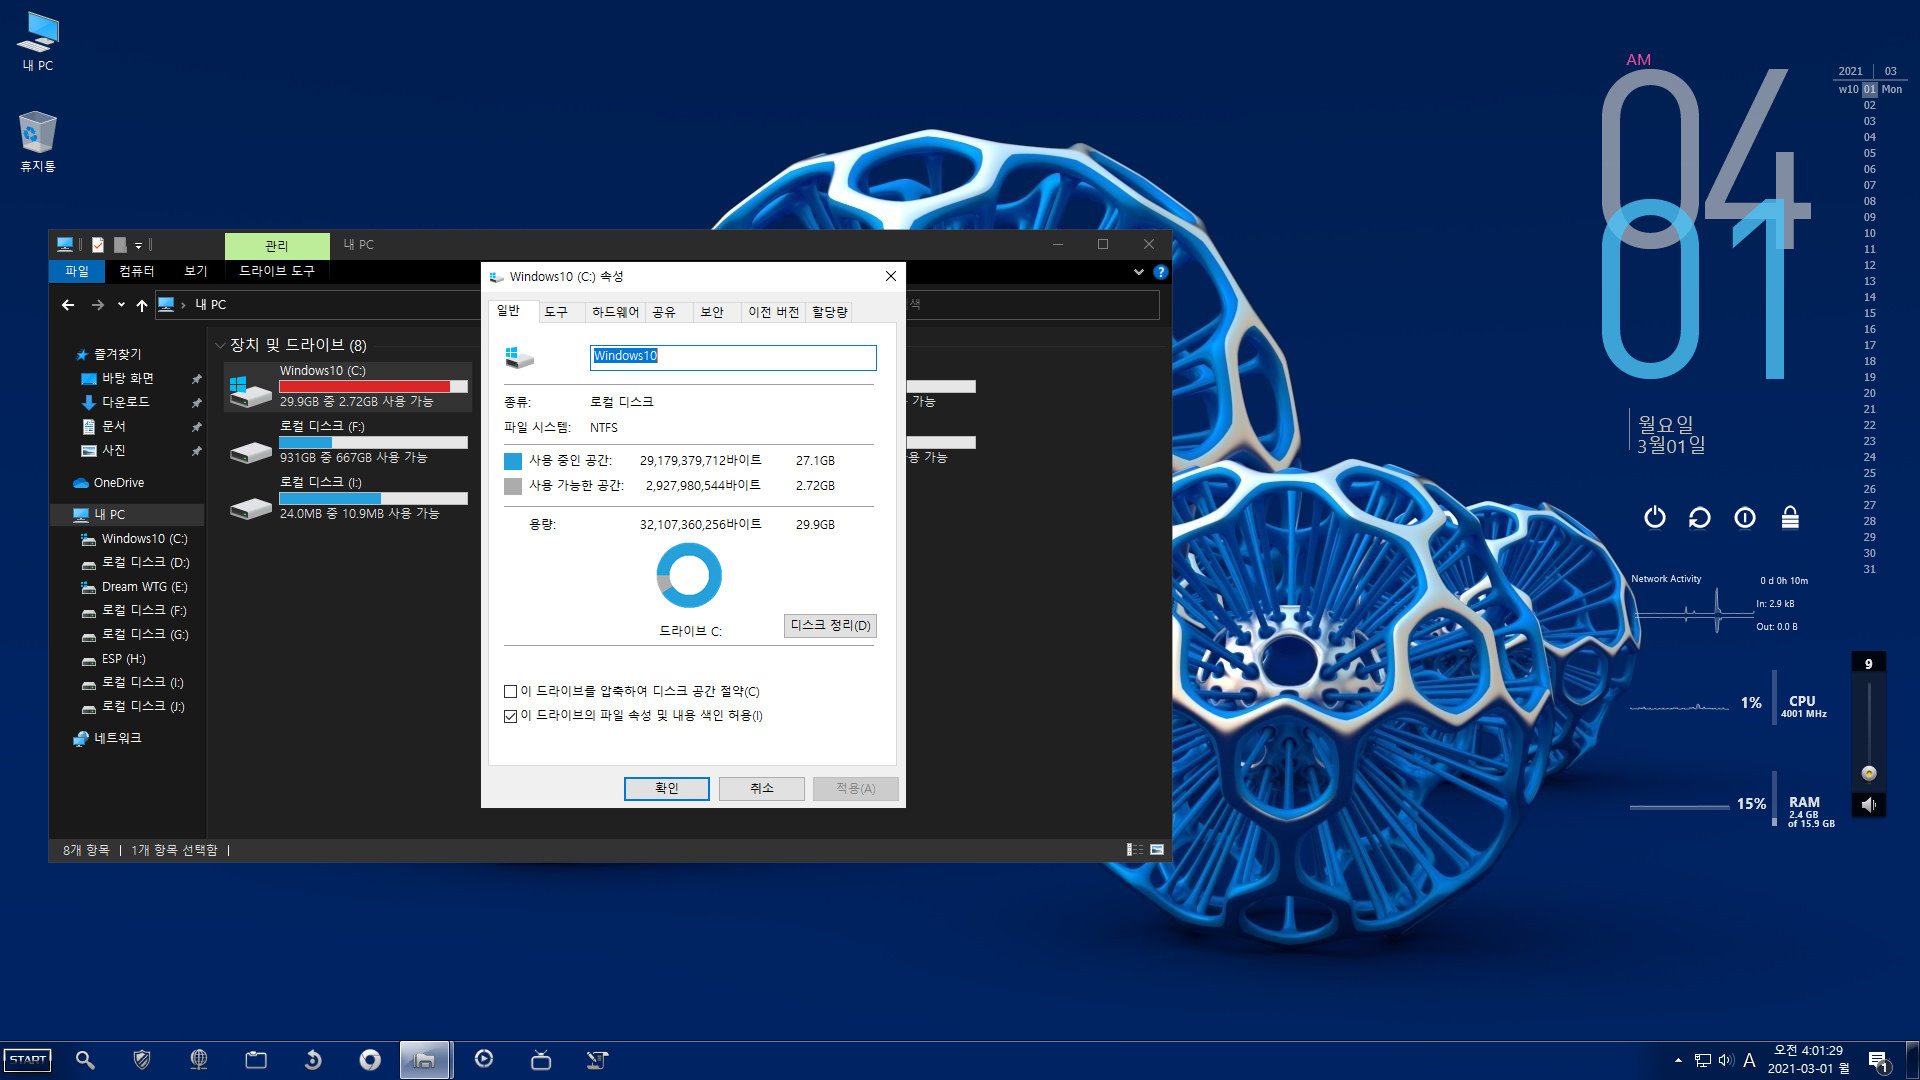
Task: Switch to the 하드웨어 tab
Action: point(615,312)
